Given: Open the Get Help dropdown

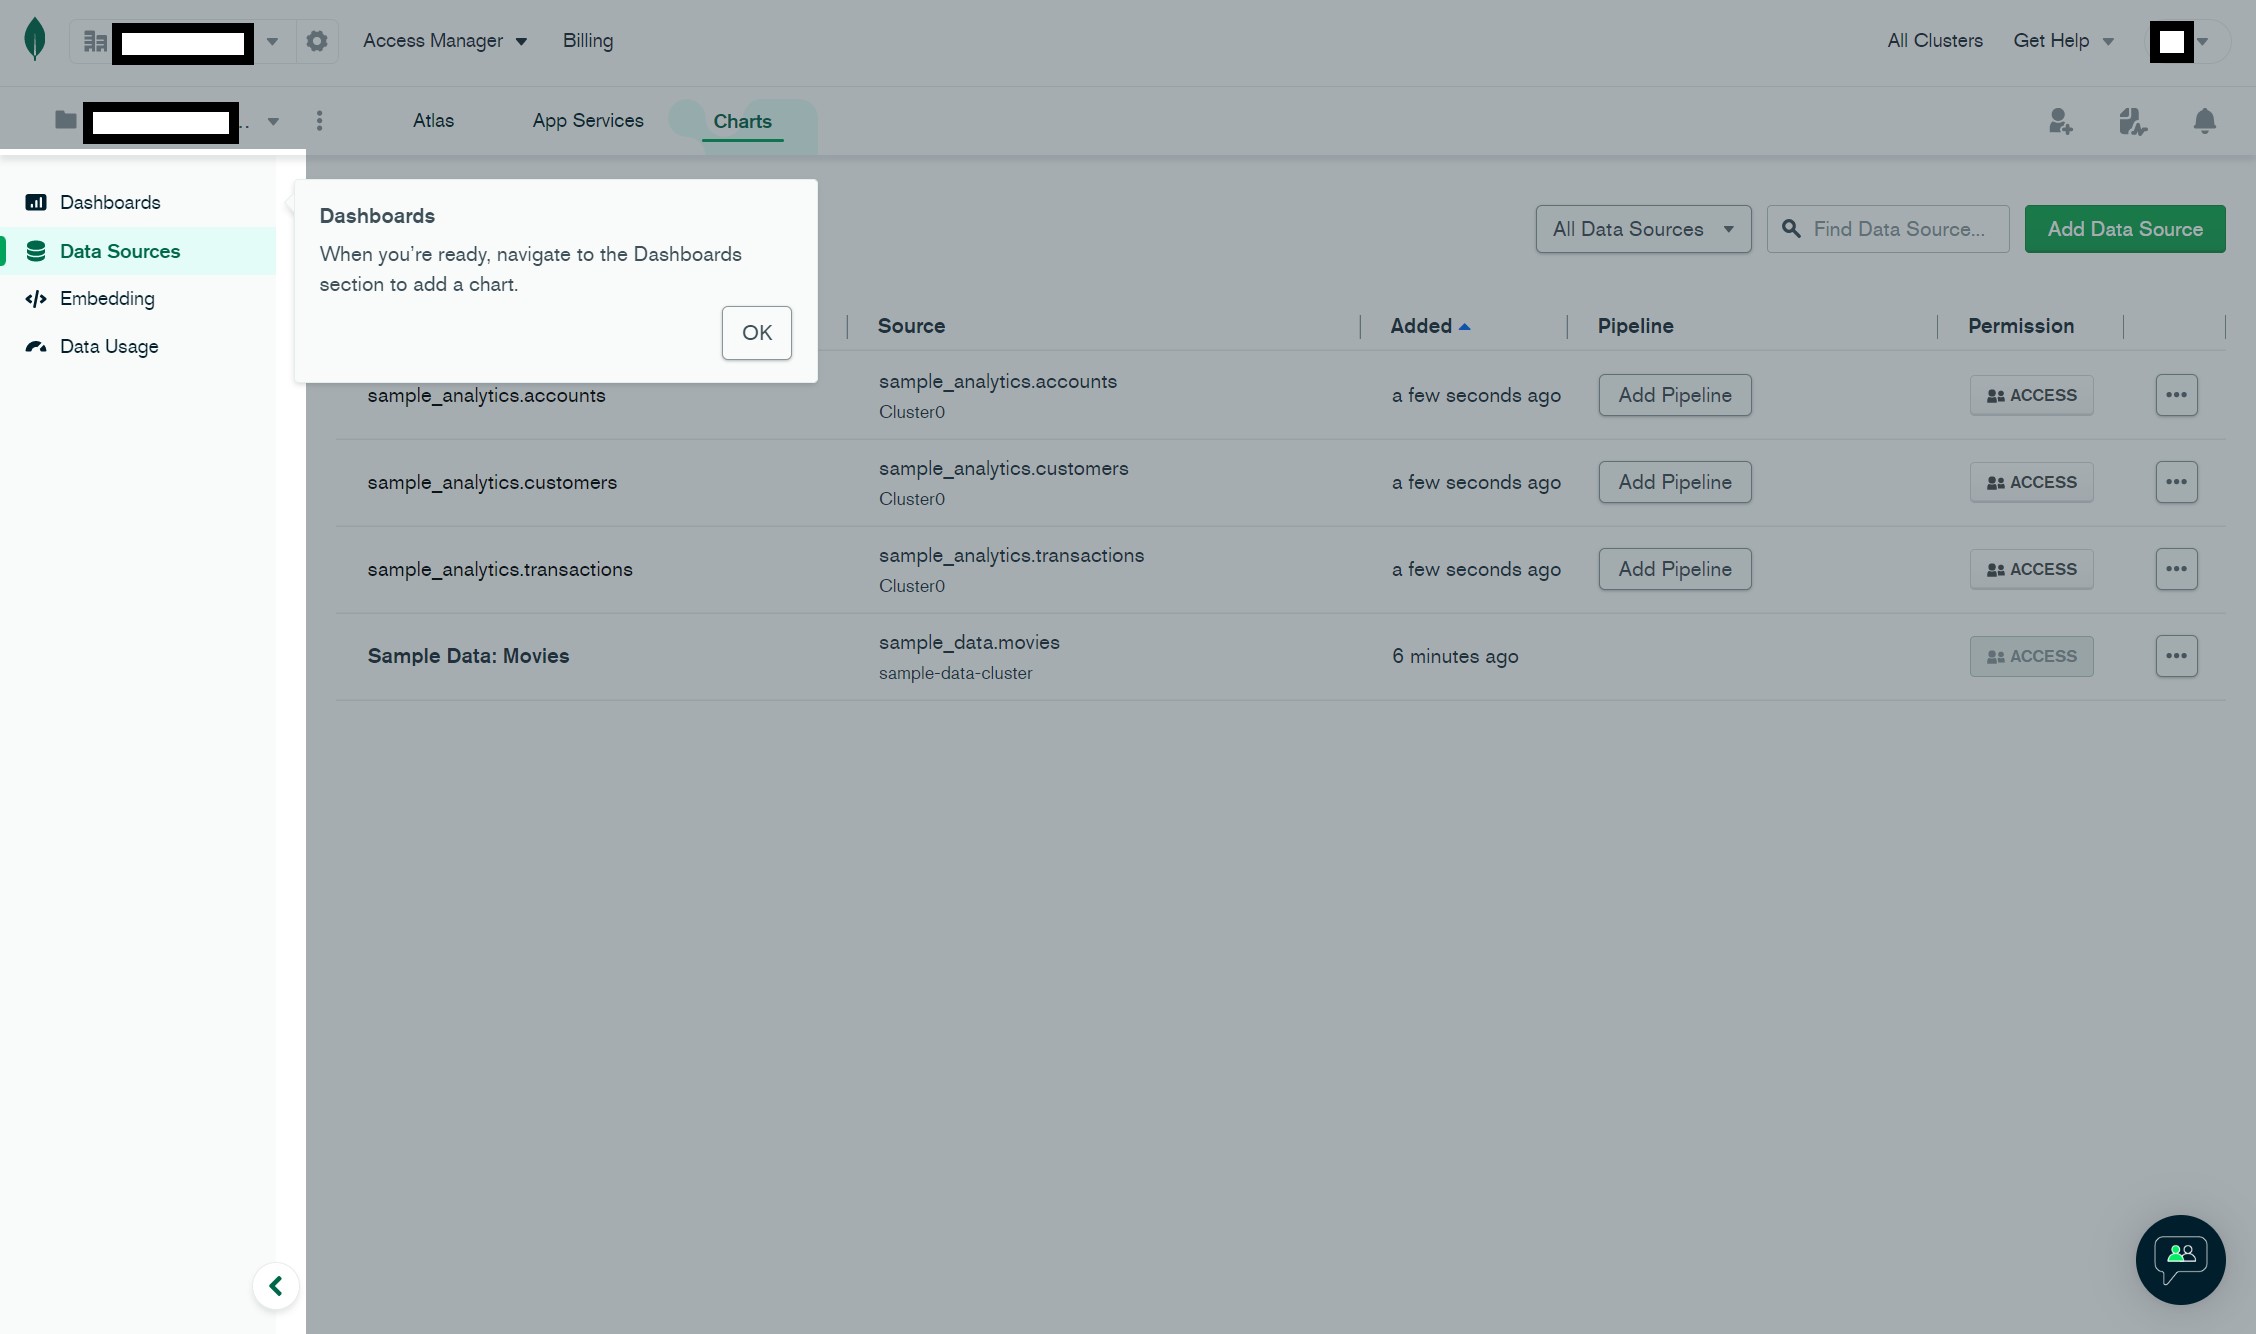Looking at the screenshot, I should (x=2064, y=41).
